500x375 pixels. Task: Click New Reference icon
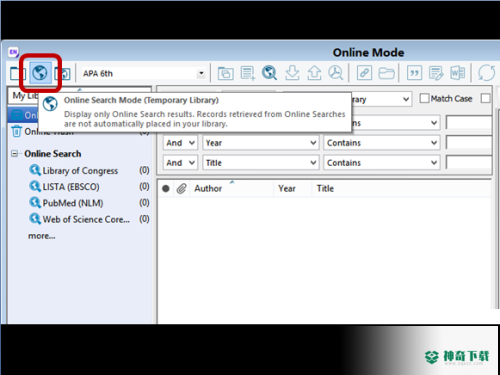coord(248,73)
